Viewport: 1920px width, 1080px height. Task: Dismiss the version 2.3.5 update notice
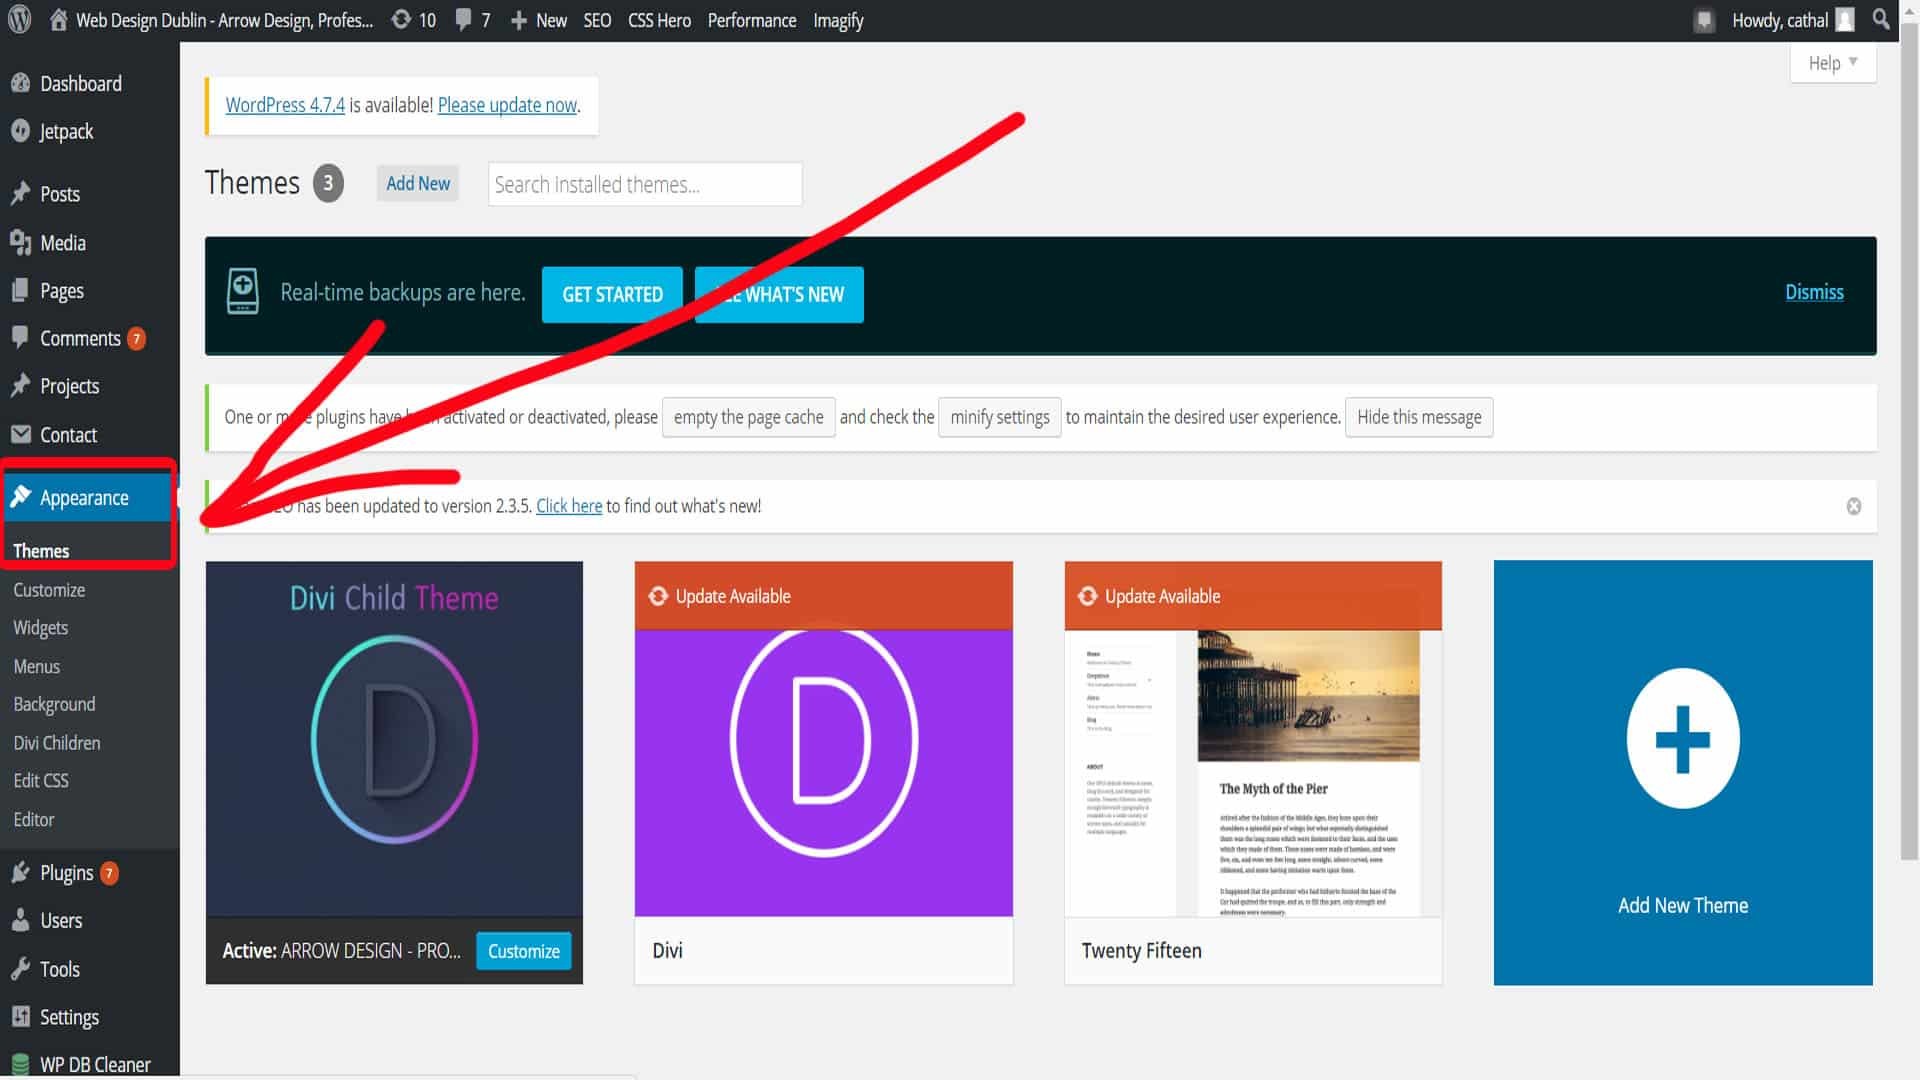click(x=1853, y=506)
